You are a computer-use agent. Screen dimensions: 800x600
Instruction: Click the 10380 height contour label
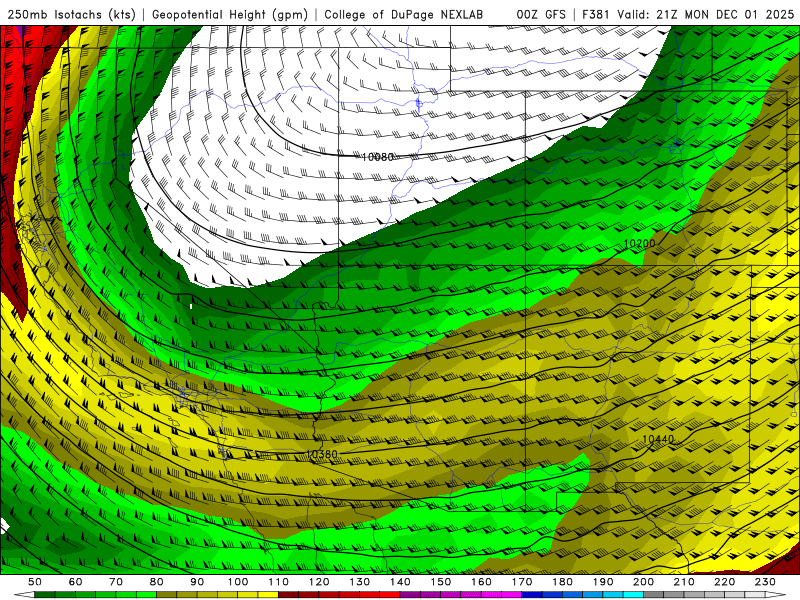point(322,454)
